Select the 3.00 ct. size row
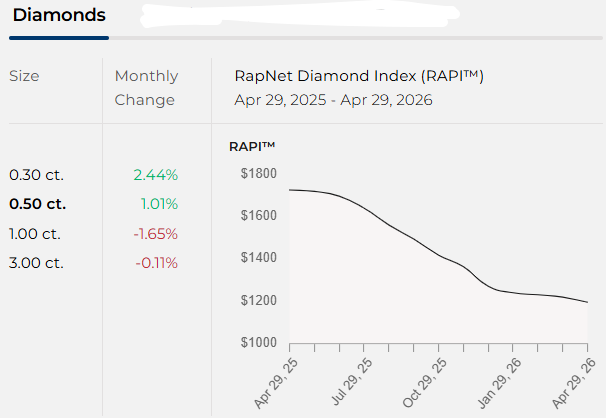The width and height of the screenshot is (606, 418). 37,263
